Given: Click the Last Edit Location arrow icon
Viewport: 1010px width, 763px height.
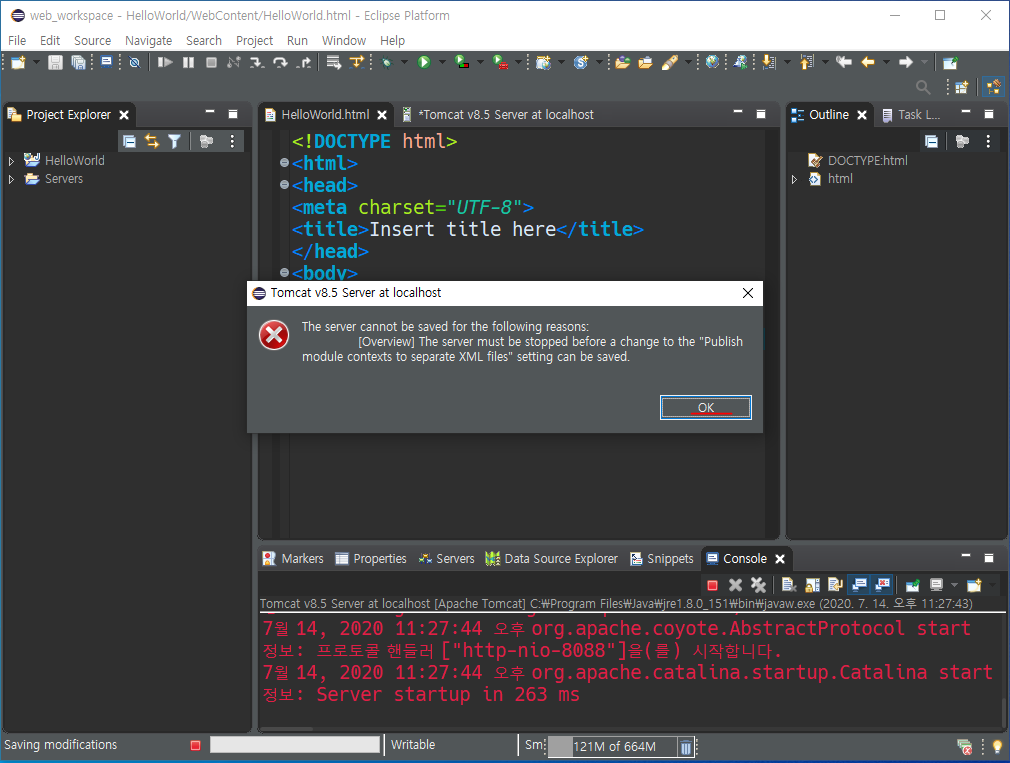Looking at the screenshot, I should (843, 62).
